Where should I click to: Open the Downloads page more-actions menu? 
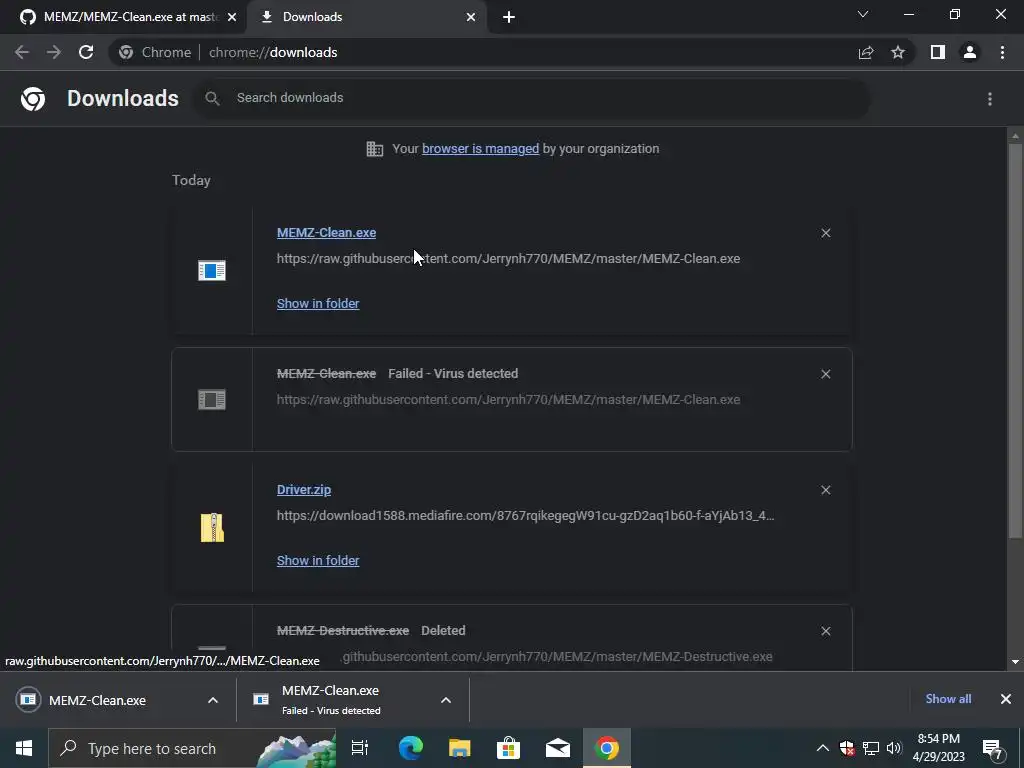point(990,99)
